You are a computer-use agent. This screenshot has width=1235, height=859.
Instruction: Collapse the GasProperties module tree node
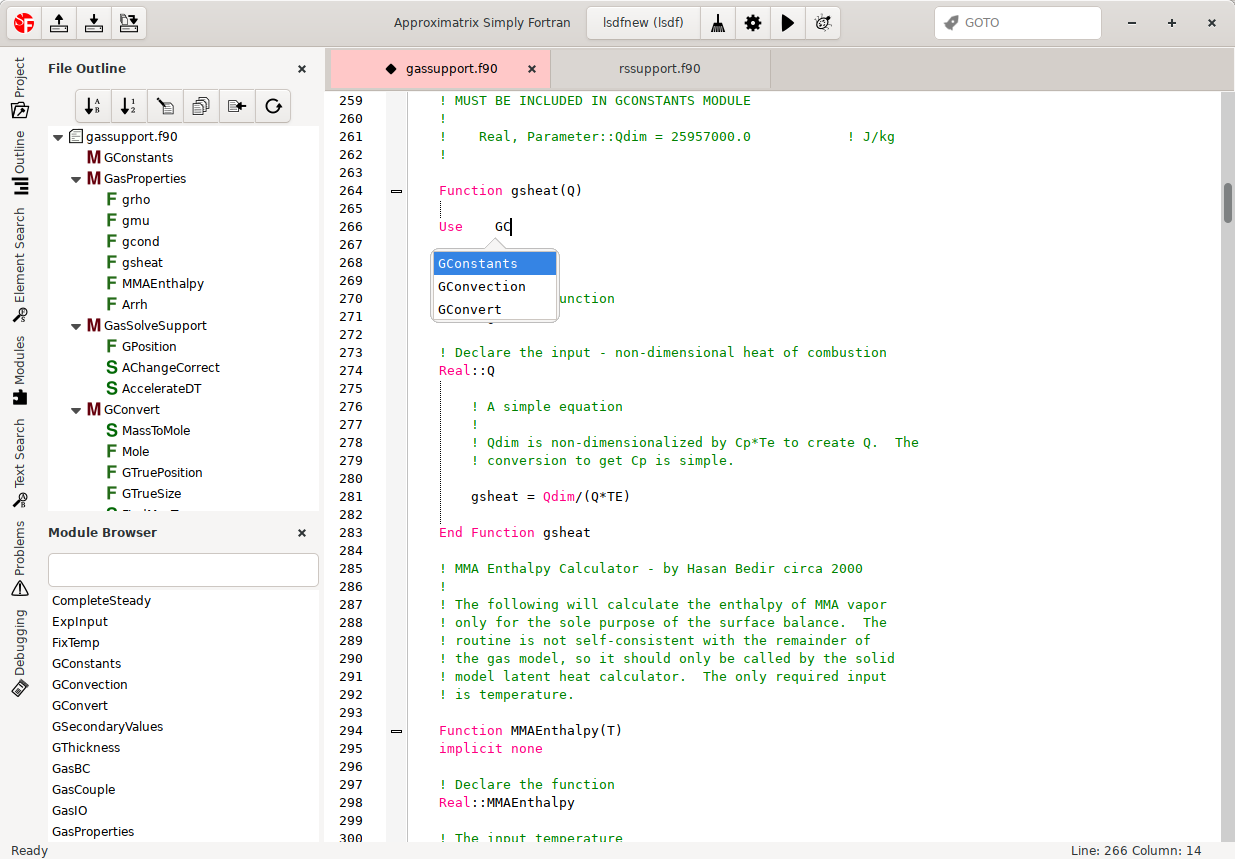pyautogui.click(x=77, y=179)
